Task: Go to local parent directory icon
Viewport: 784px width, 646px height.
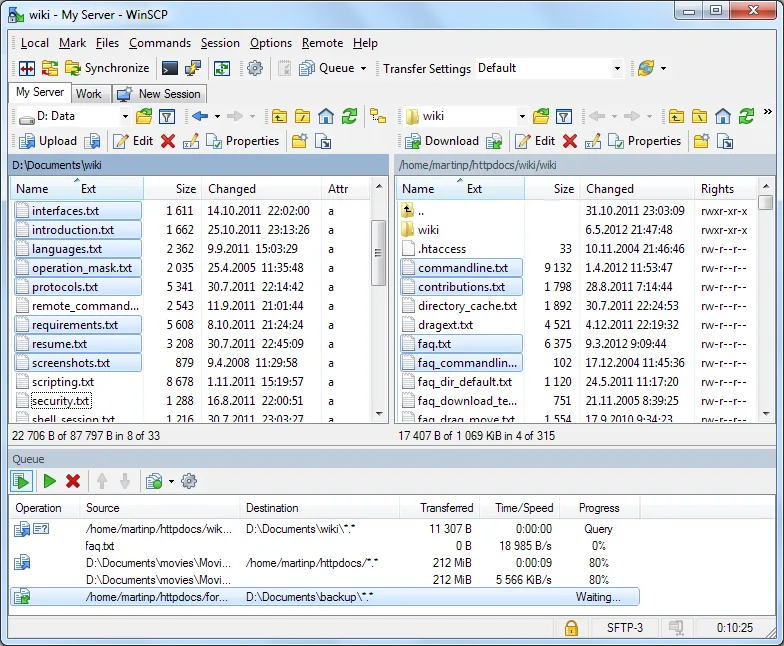Action: (280, 116)
